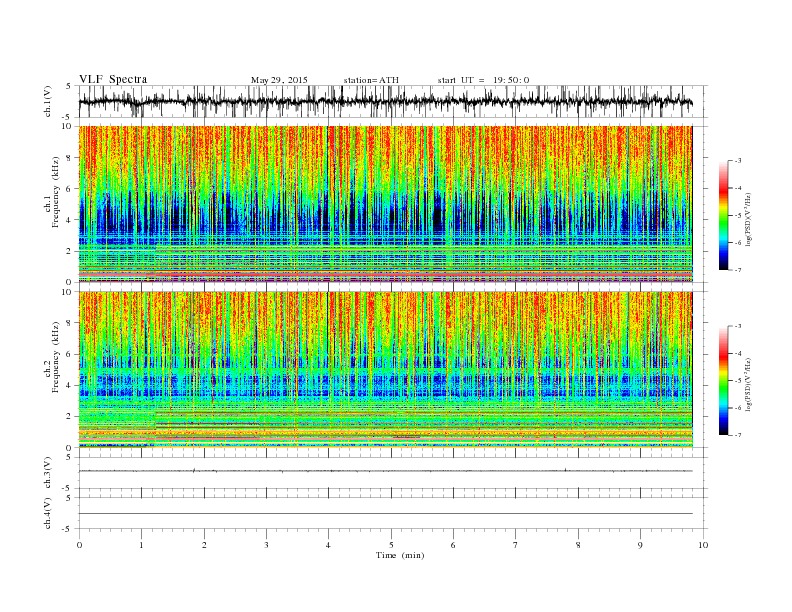This screenshot has width=792, height=612.
Task: Click the "station=ATH" header label
Action: [x=371, y=80]
